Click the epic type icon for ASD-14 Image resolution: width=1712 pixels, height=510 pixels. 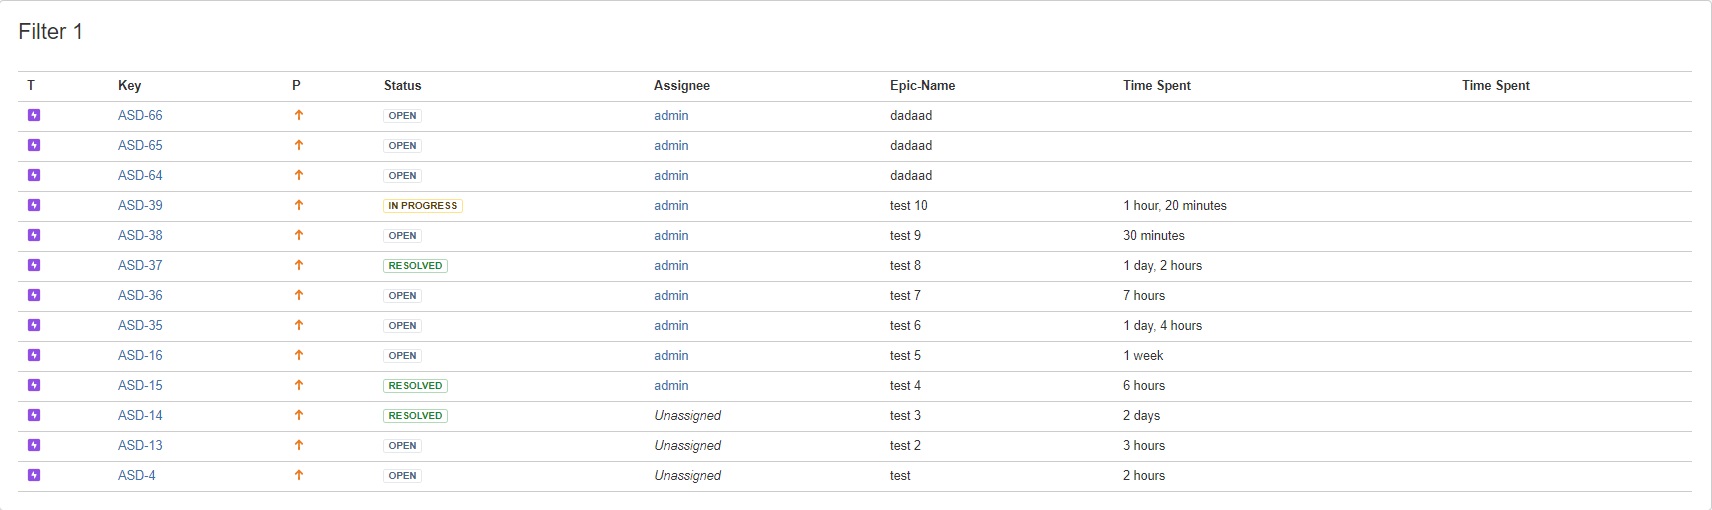coord(34,415)
